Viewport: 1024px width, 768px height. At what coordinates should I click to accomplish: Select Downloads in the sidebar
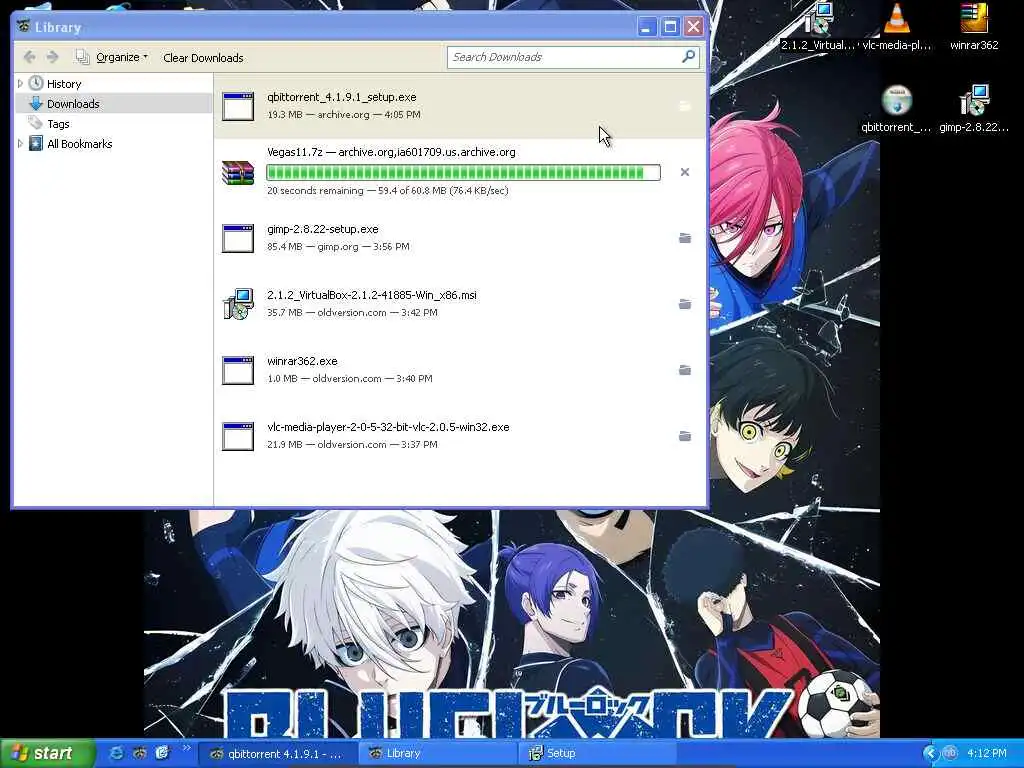click(72, 104)
